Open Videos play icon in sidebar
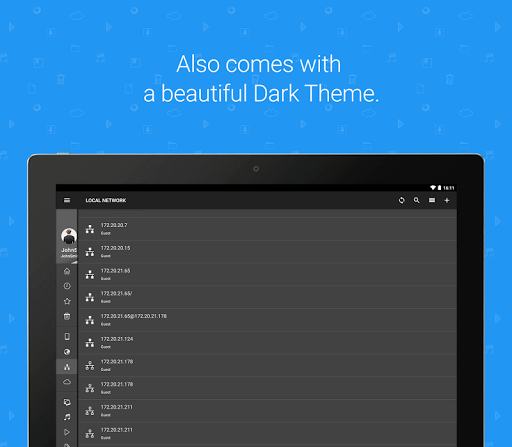Screen dimensions: 512x447 coord(67,432)
